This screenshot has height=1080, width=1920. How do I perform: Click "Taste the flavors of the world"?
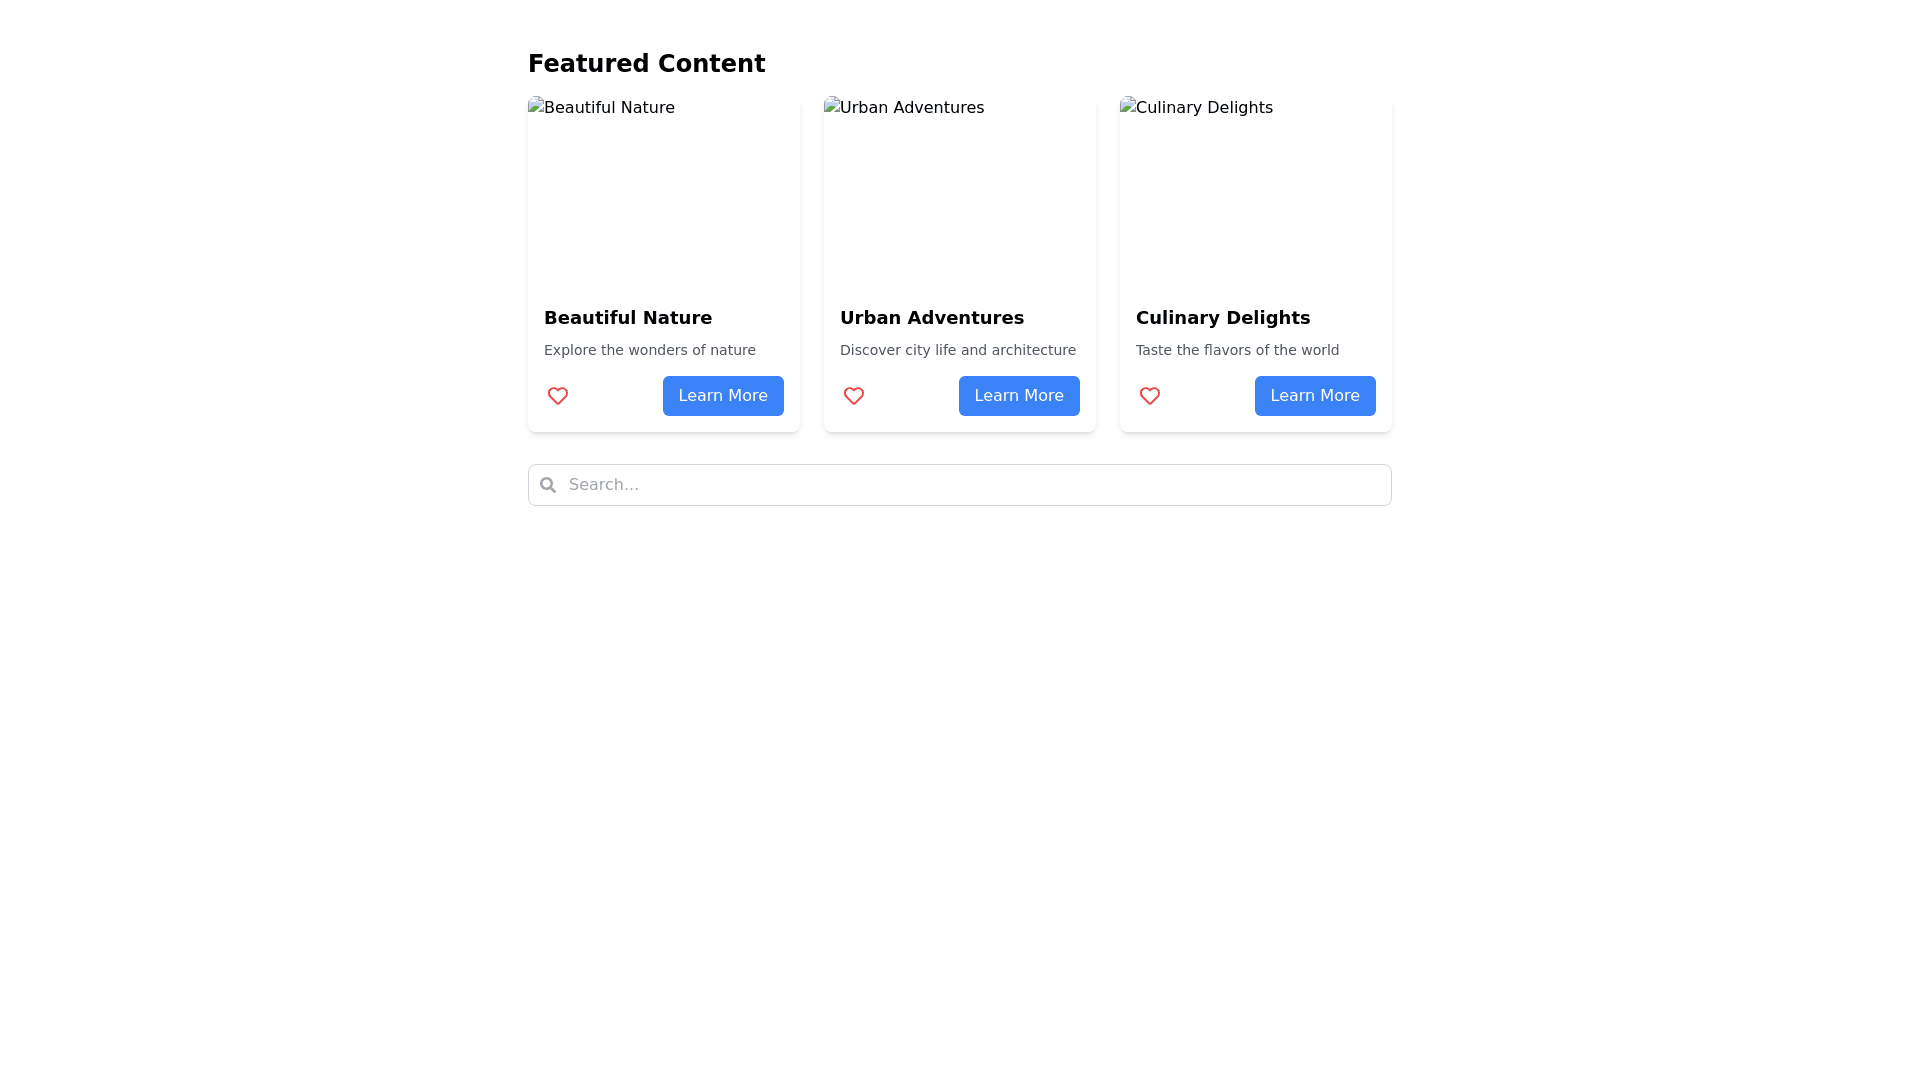coord(1237,350)
